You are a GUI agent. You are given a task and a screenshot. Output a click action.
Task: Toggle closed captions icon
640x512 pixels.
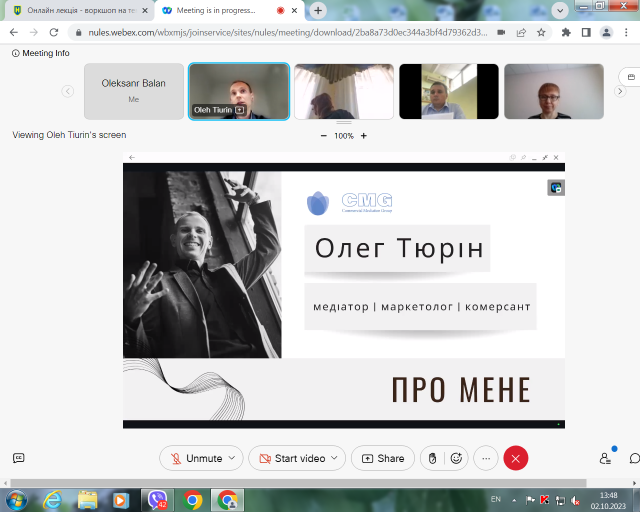tap(19, 458)
